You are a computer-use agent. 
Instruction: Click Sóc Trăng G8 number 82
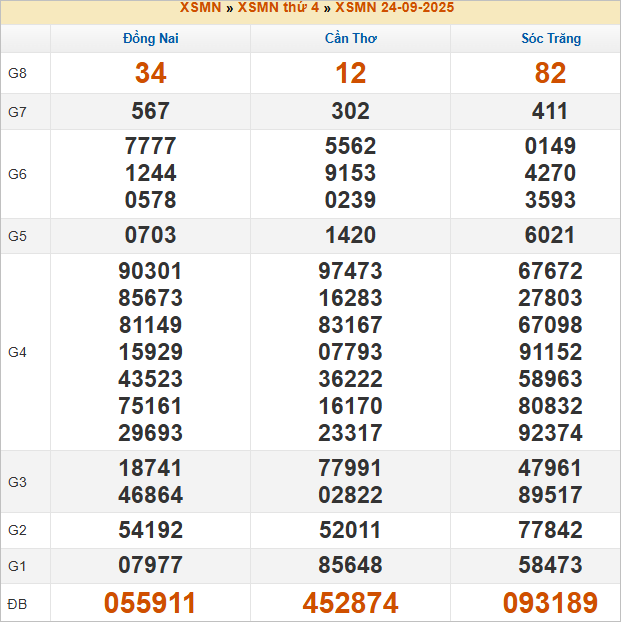(x=550, y=74)
